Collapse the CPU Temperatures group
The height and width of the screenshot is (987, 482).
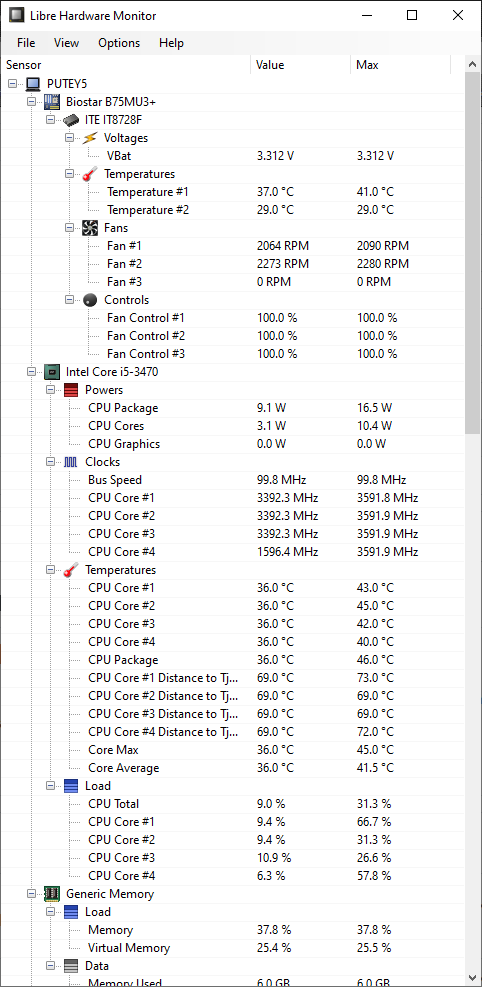[x=50, y=570]
